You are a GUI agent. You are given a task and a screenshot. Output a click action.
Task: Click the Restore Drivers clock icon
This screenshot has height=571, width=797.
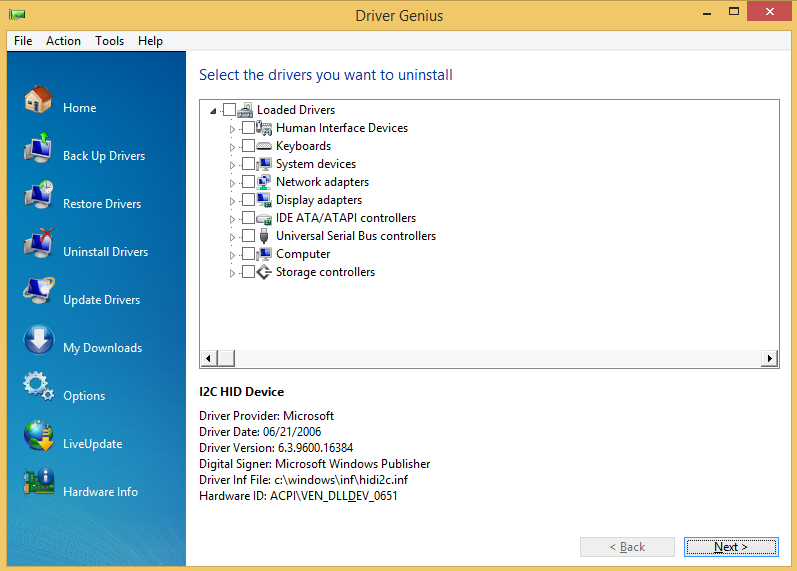click(x=39, y=195)
